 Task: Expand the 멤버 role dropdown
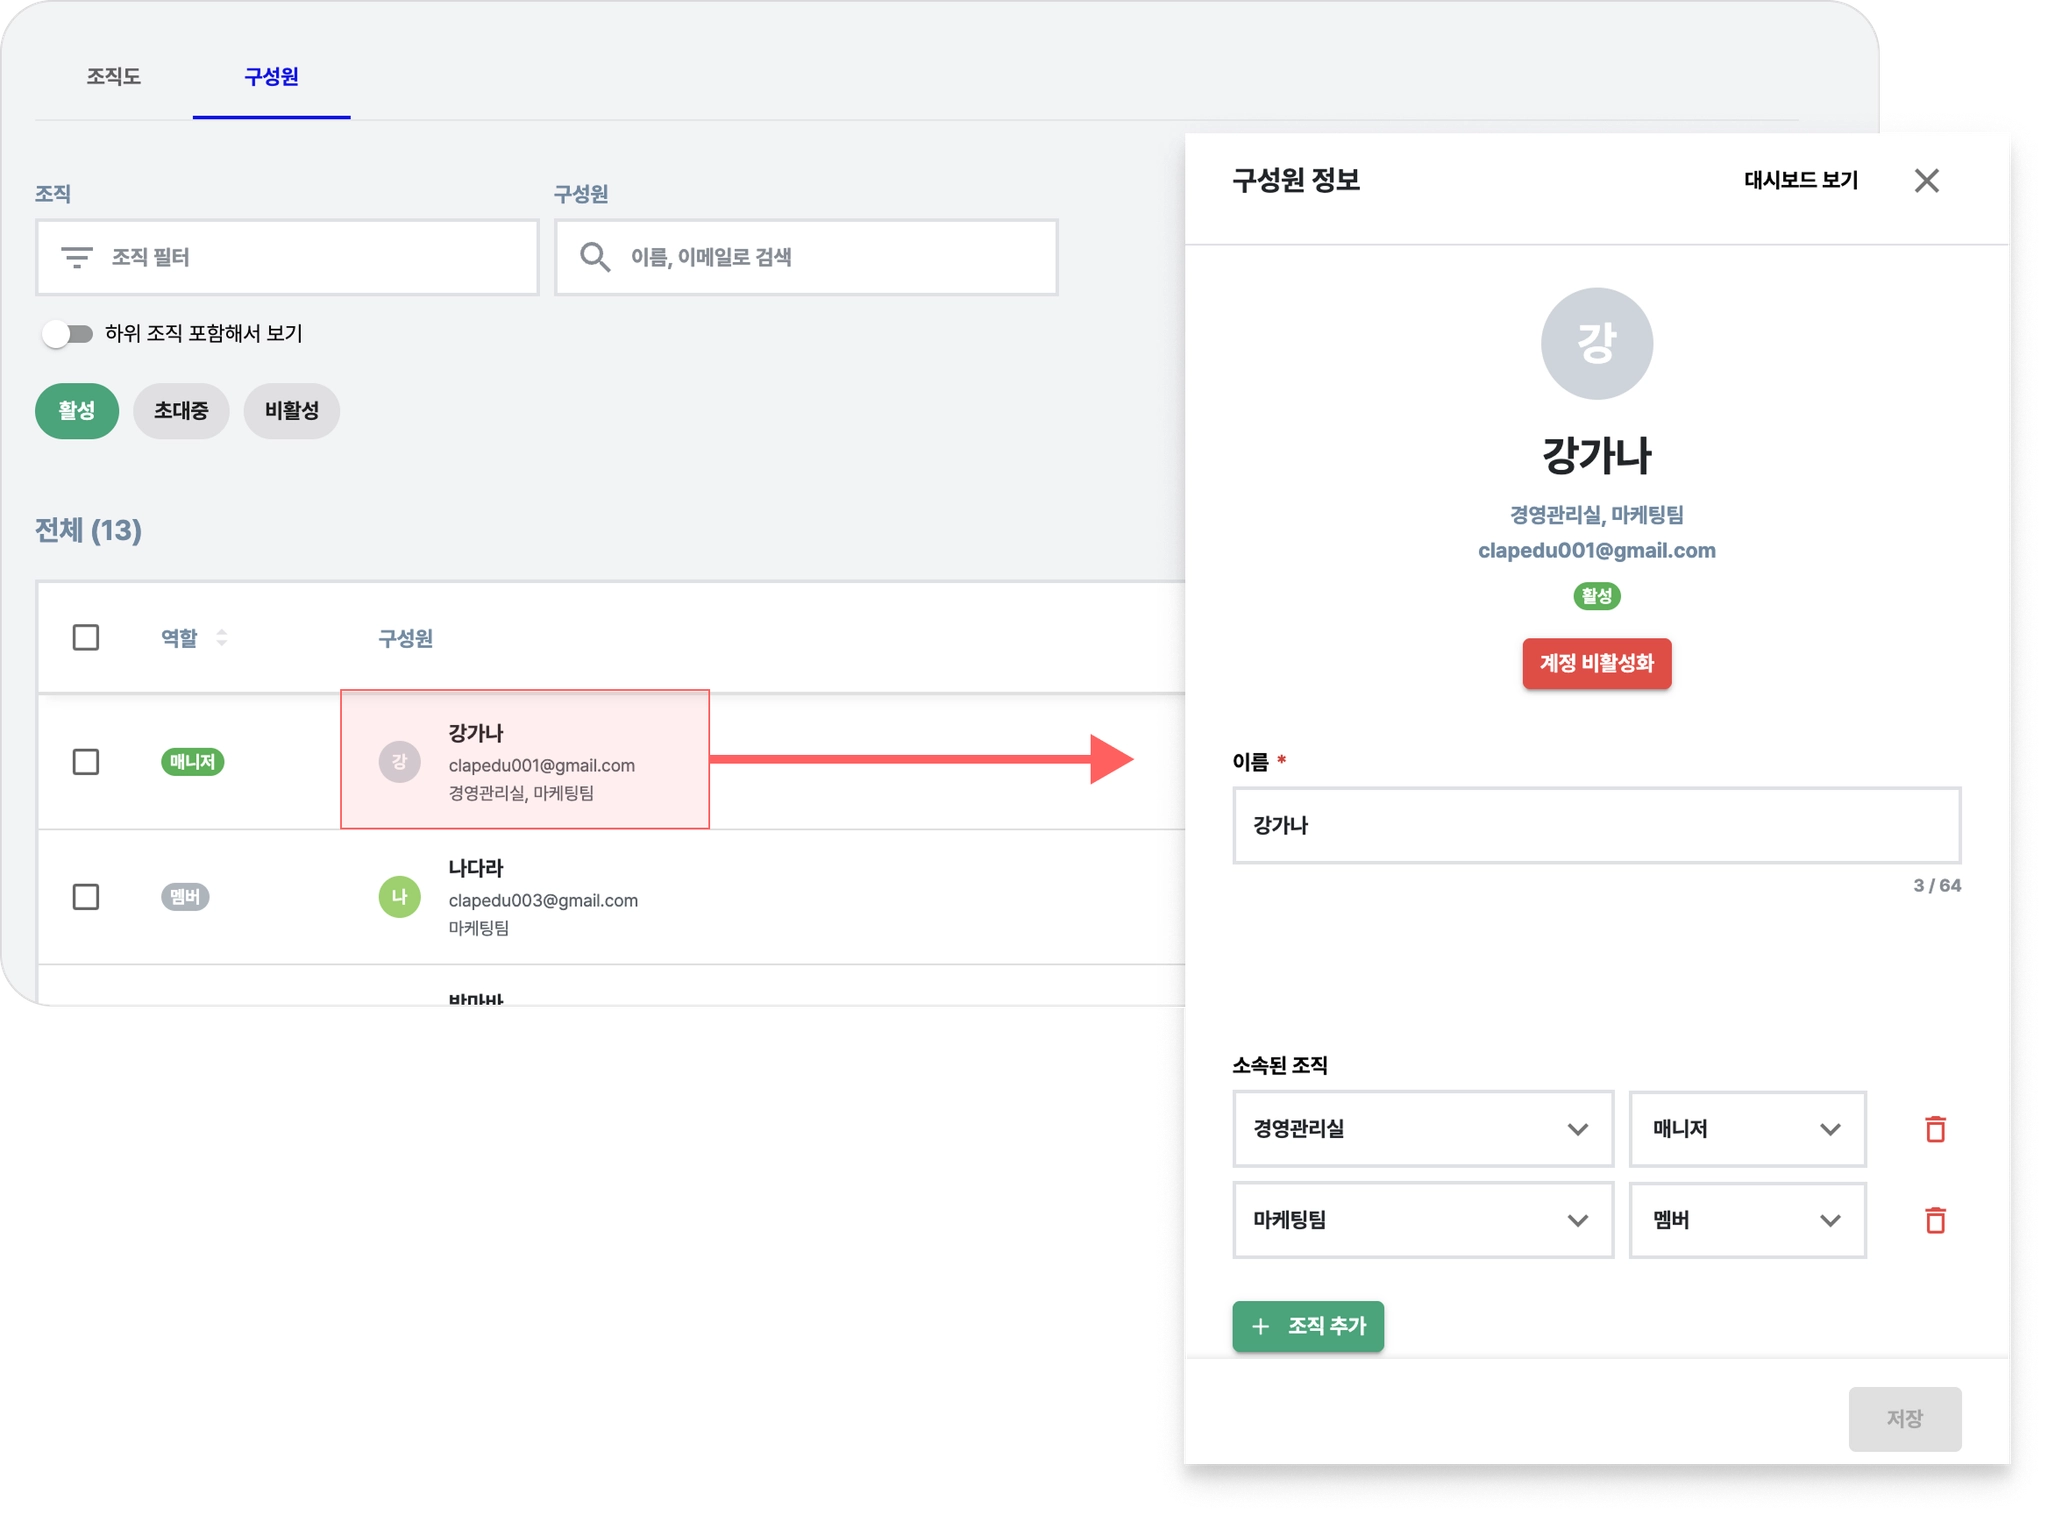[x=1746, y=1220]
